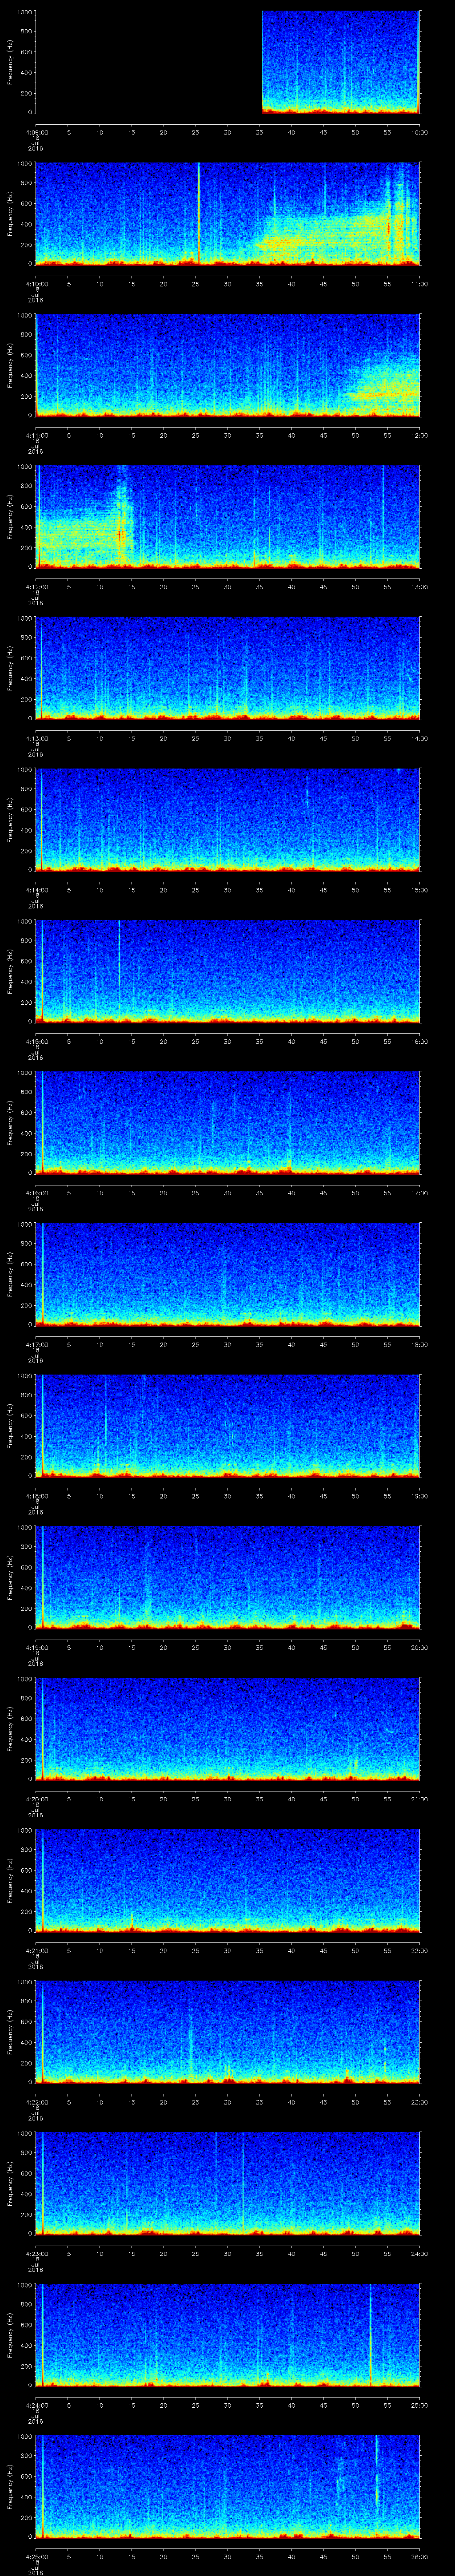The height and width of the screenshot is (2576, 455).
Task: Click the spectrogram panel starting at 4:11:00
Action: click(x=228, y=365)
